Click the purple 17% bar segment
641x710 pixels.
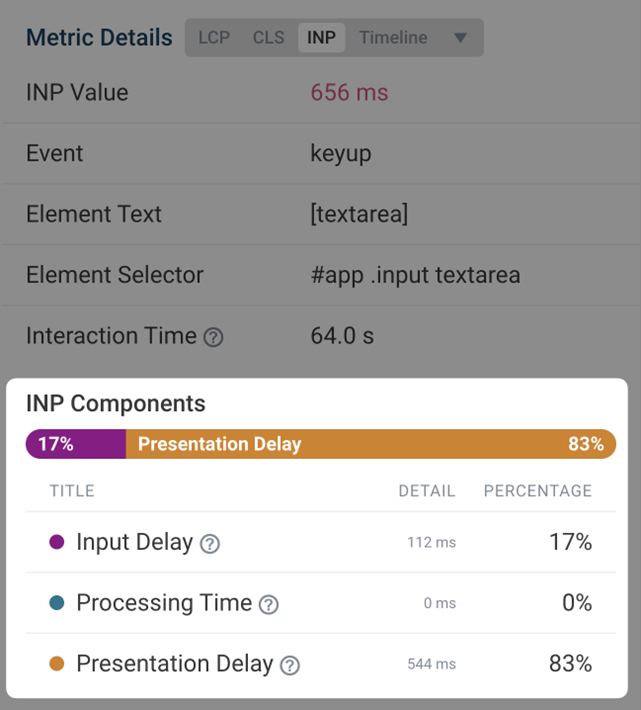[76, 444]
